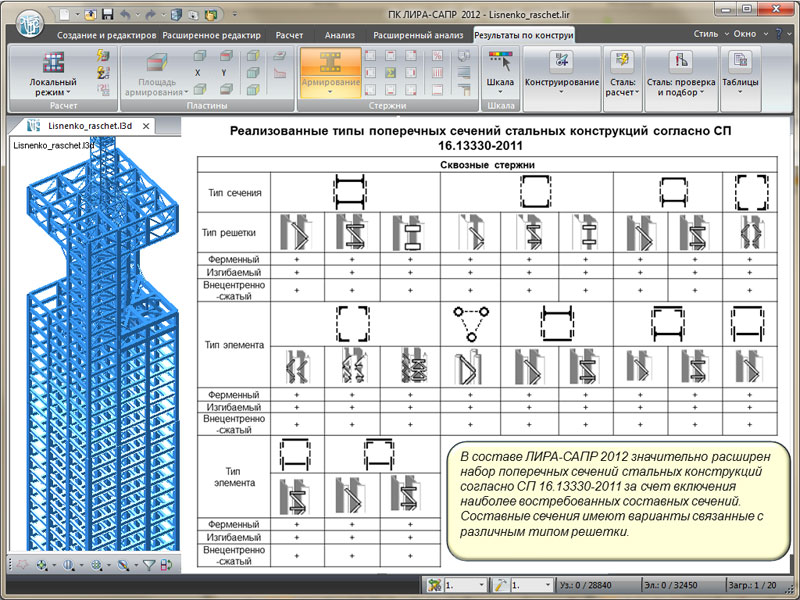Select the Lisnenko_raschet.l3d document tab
The width and height of the screenshot is (800, 600).
(88, 126)
